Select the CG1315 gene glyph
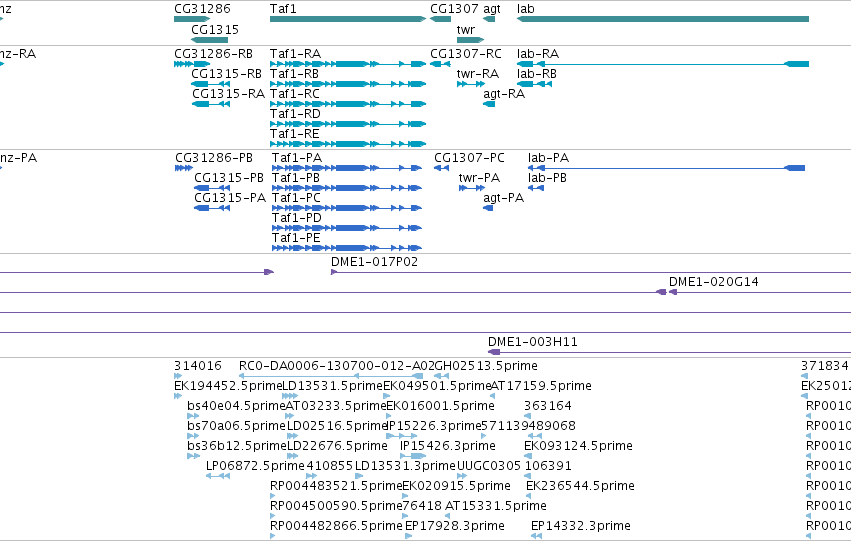The width and height of the screenshot is (851, 541). click(209, 40)
